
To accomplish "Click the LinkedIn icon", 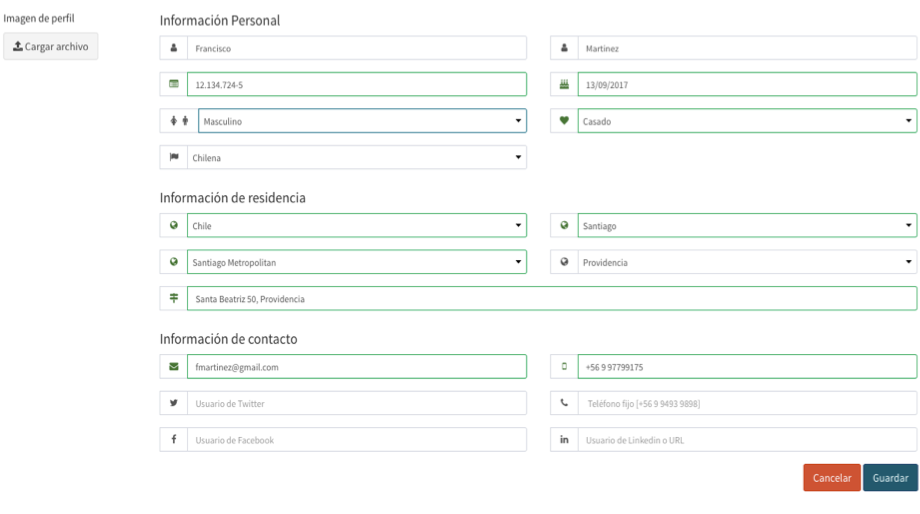I will (x=564, y=439).
